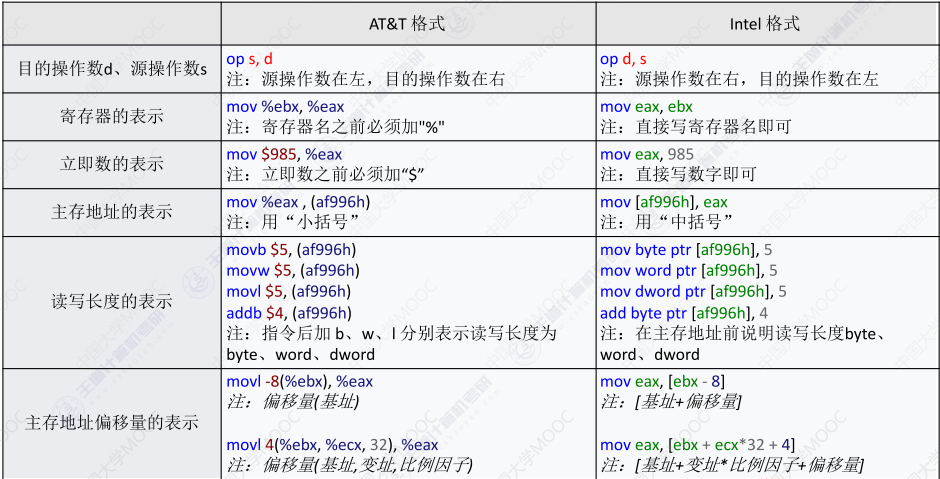This screenshot has width=940, height=479.
Task: Click the code "mov dword ptr [af996h], 5"
Action: coord(694,292)
